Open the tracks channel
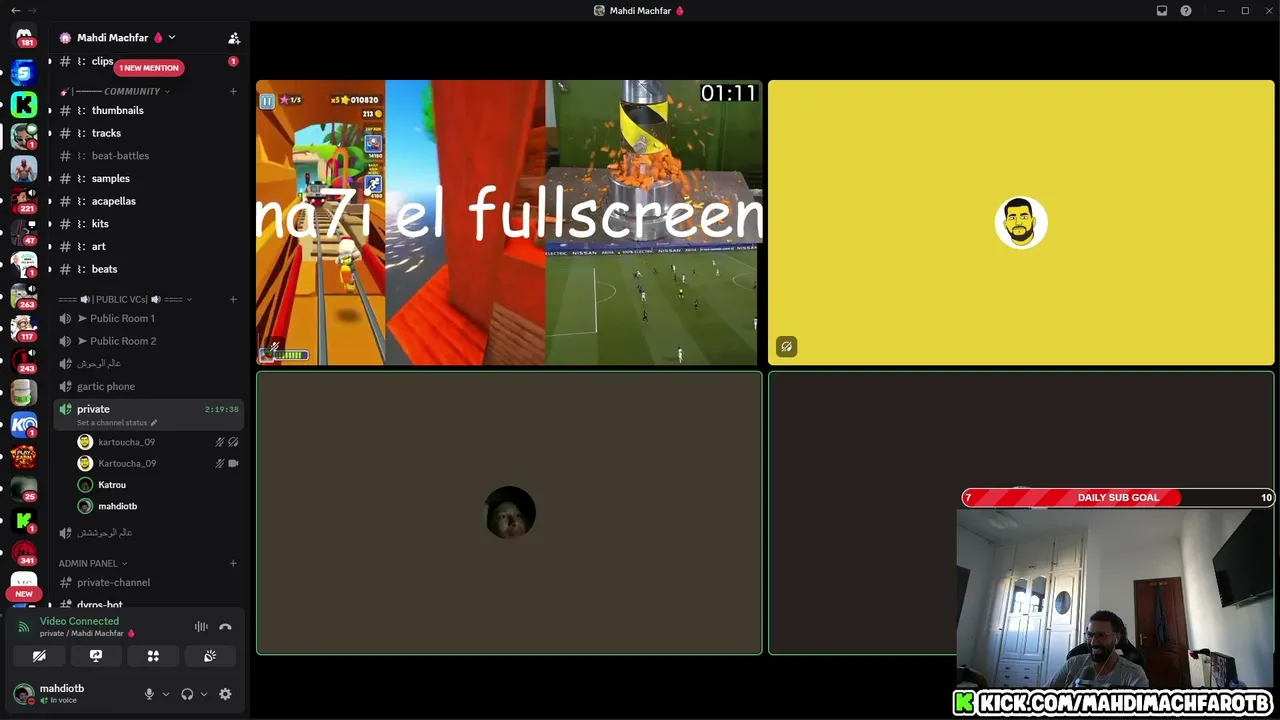The height and width of the screenshot is (720, 1280). [x=148, y=133]
